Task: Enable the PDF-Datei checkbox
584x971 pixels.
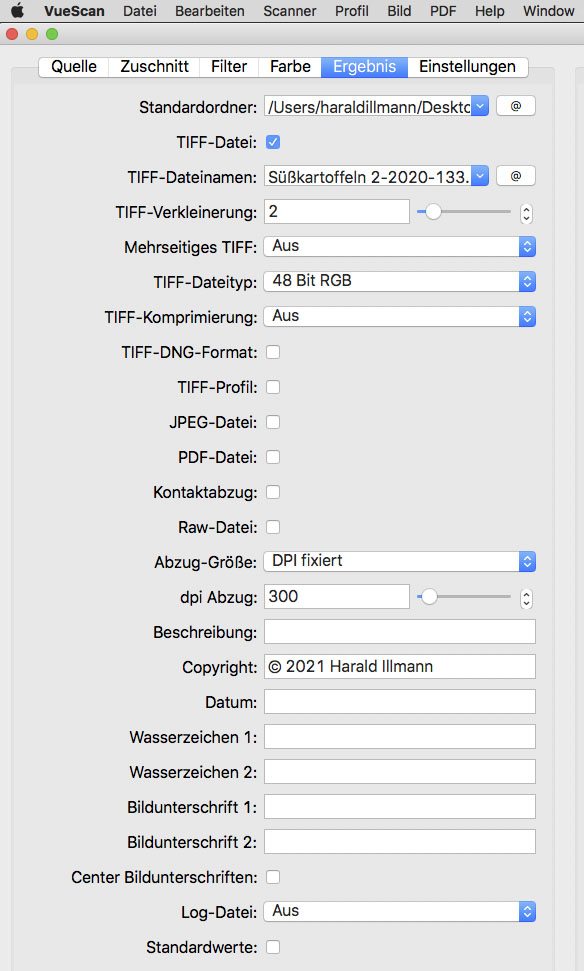Action: (x=273, y=457)
